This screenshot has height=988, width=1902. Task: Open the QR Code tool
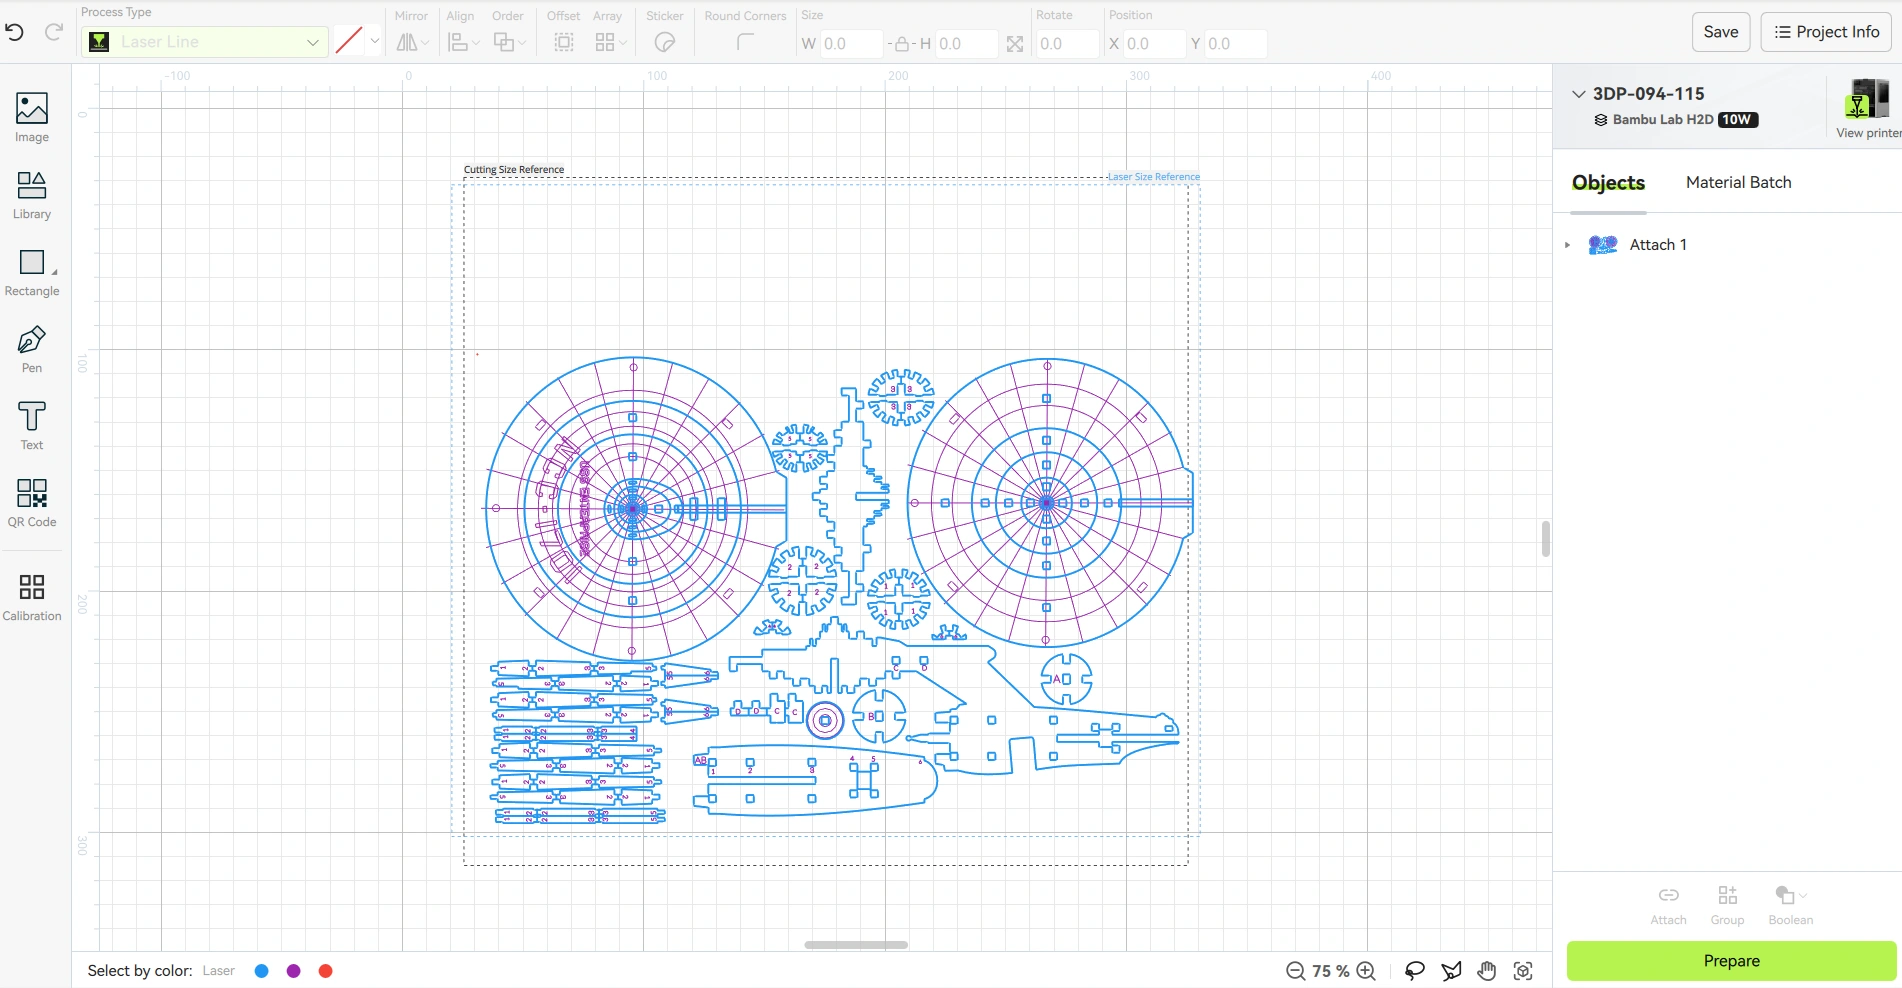[x=32, y=503]
